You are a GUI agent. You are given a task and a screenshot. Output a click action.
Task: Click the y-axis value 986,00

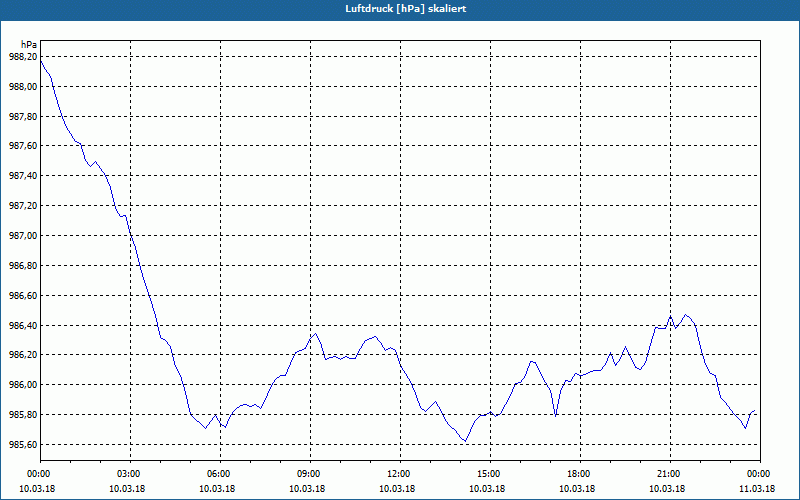23,385
